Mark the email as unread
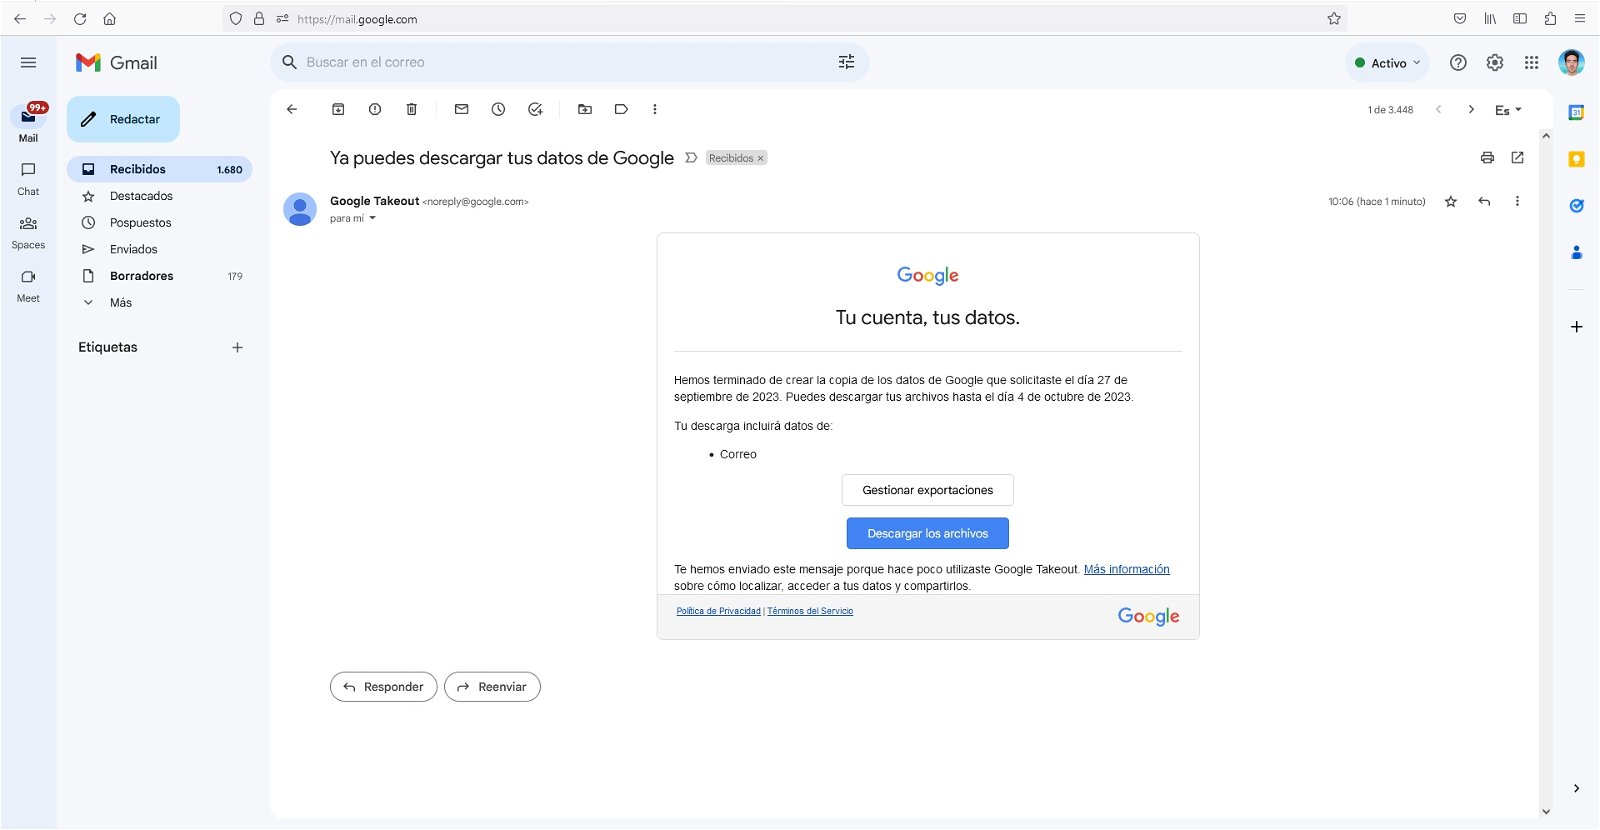The width and height of the screenshot is (1600, 830). tap(461, 109)
